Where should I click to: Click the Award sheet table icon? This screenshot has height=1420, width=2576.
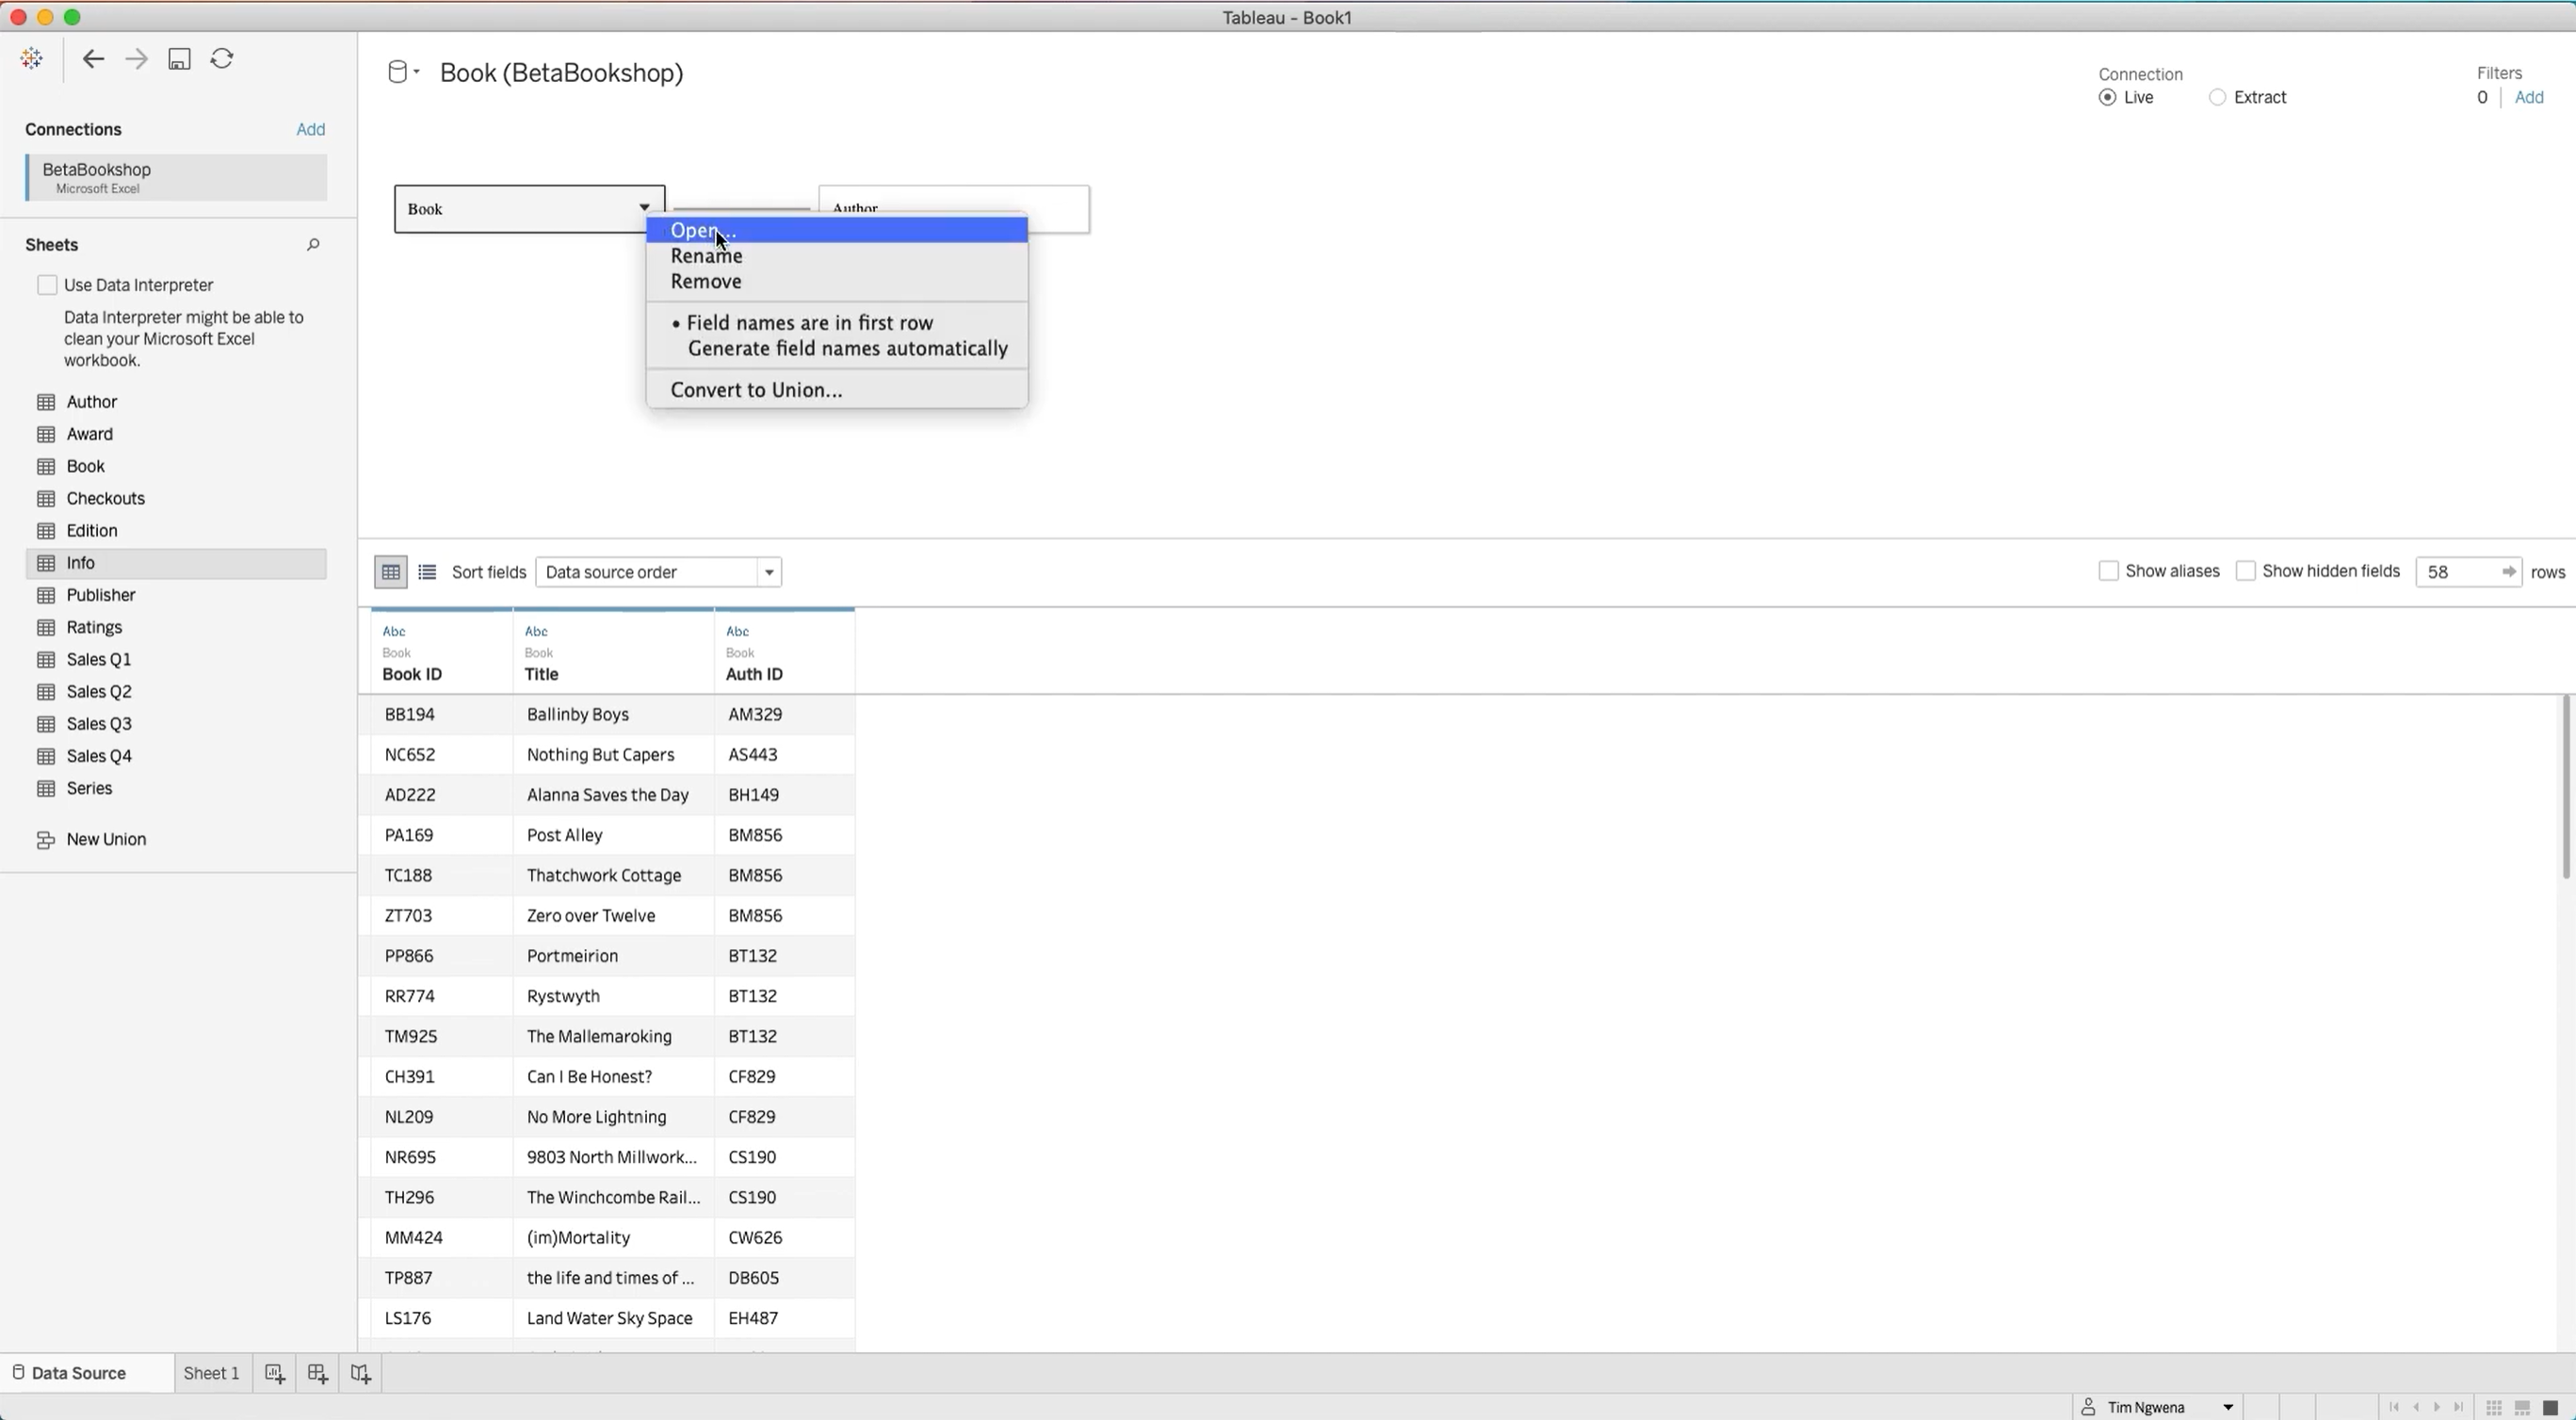click(x=46, y=434)
